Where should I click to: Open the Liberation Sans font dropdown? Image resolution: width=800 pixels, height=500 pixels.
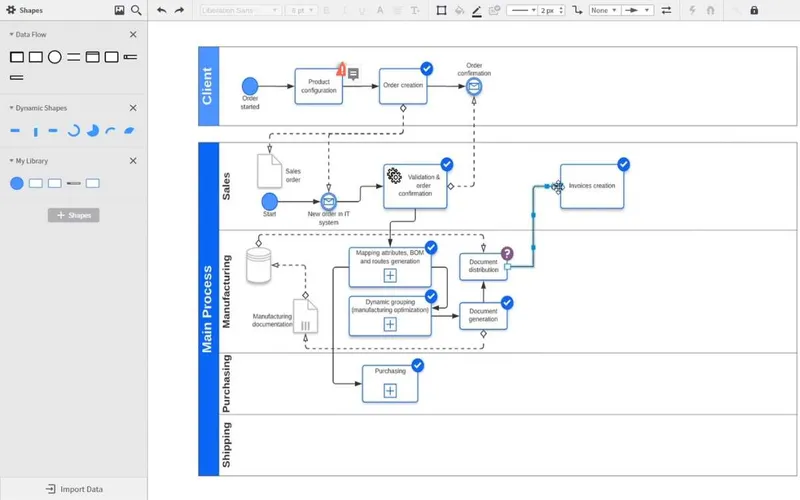click(240, 10)
